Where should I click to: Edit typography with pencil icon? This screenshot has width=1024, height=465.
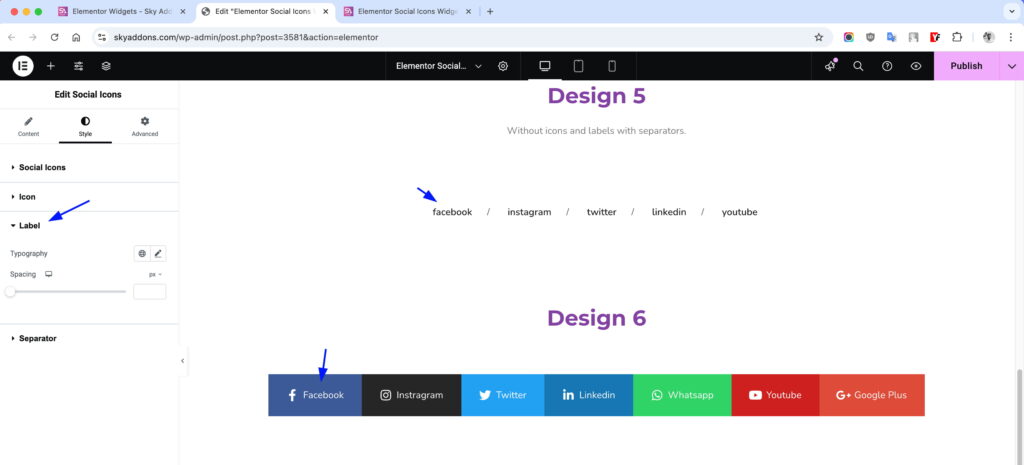point(158,253)
